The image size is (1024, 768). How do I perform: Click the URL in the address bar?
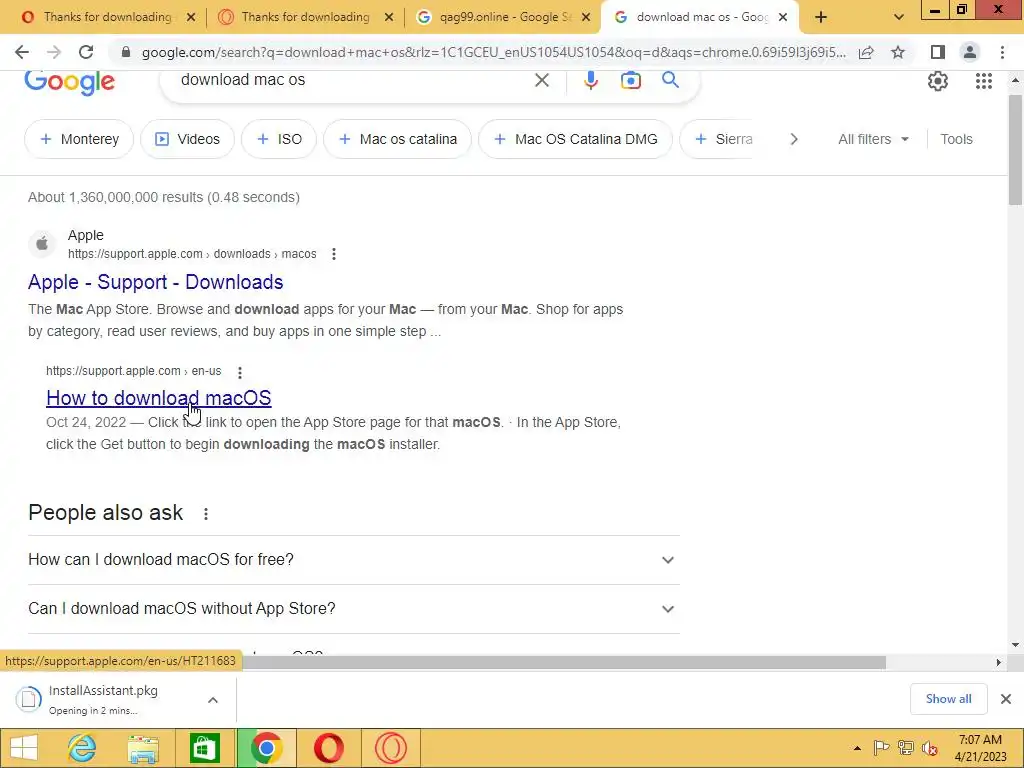pyautogui.click(x=493, y=52)
